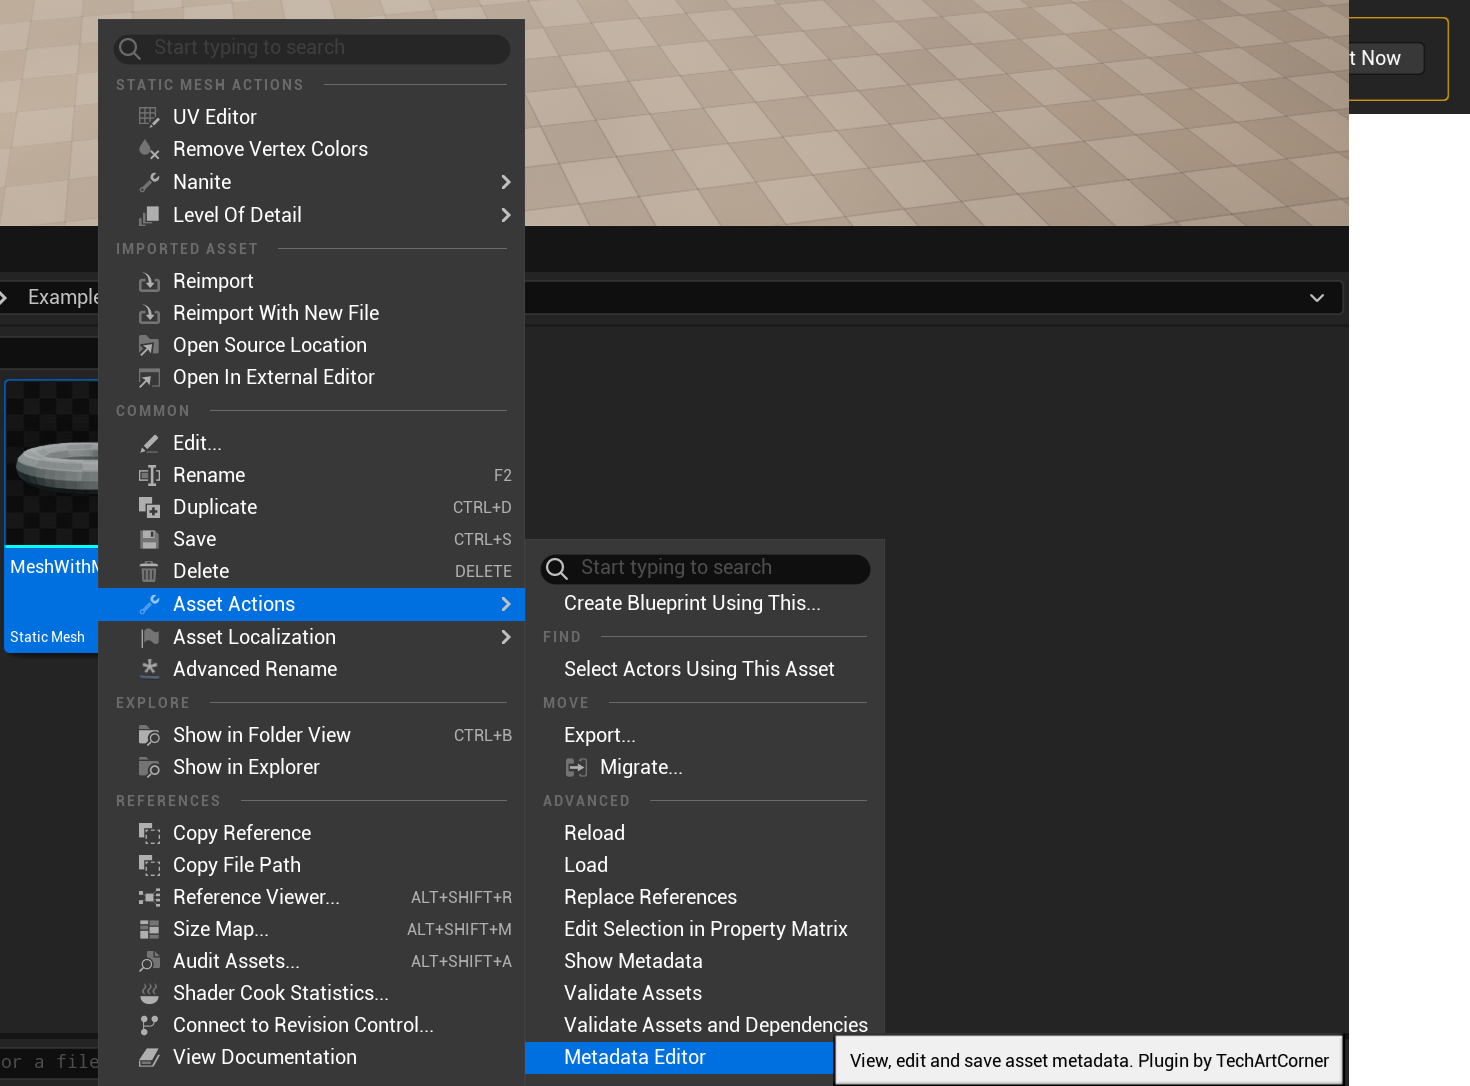Click the Migrate icon in submenu

(x=577, y=767)
